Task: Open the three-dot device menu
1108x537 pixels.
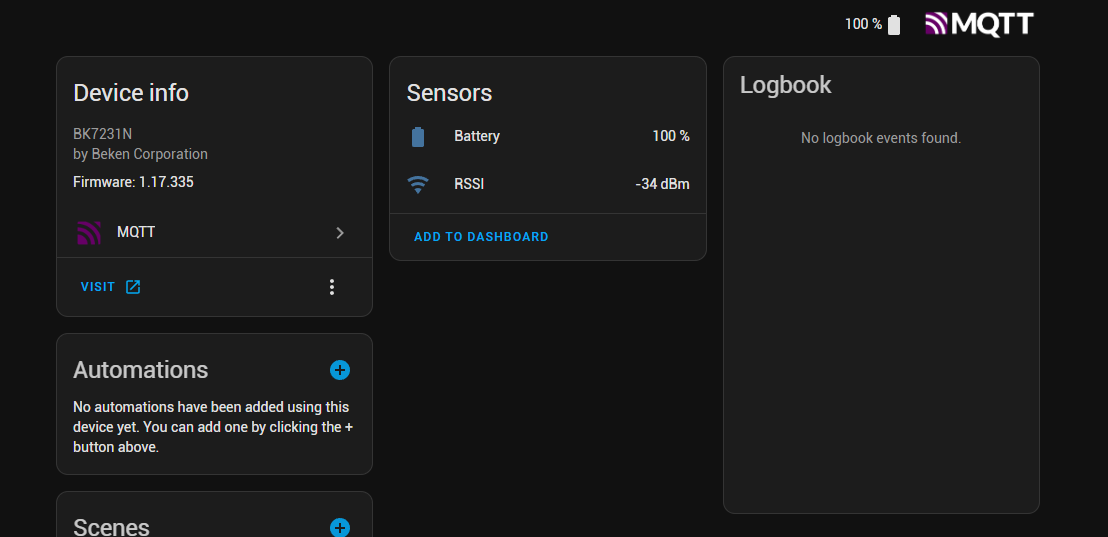Action: 332,287
